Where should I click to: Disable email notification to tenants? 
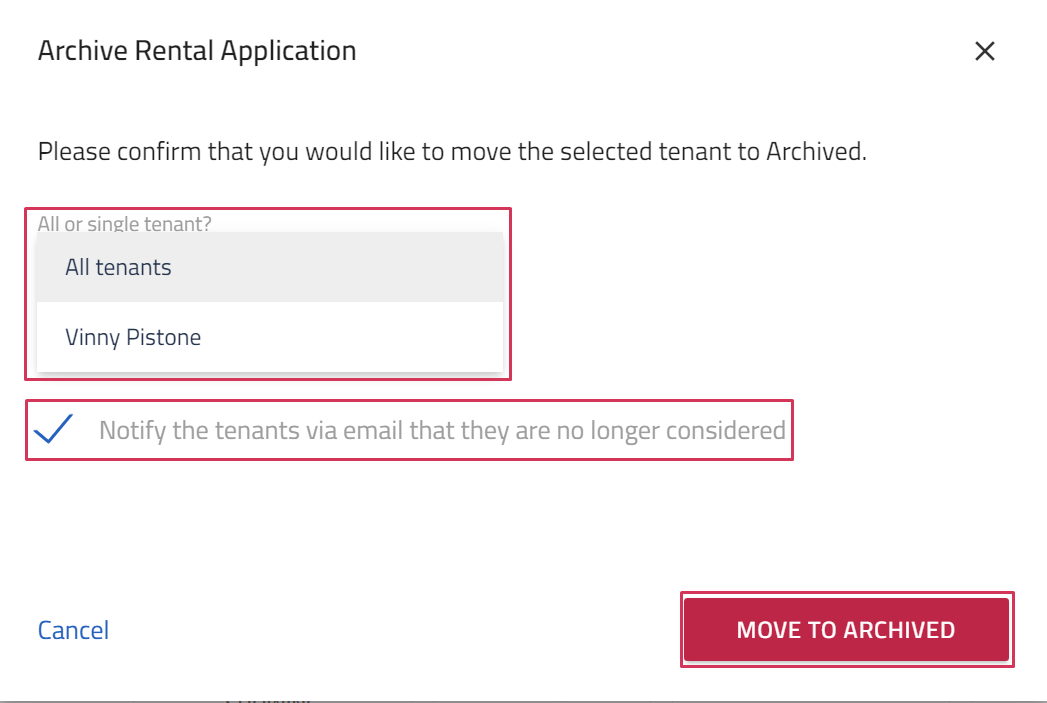point(53,429)
